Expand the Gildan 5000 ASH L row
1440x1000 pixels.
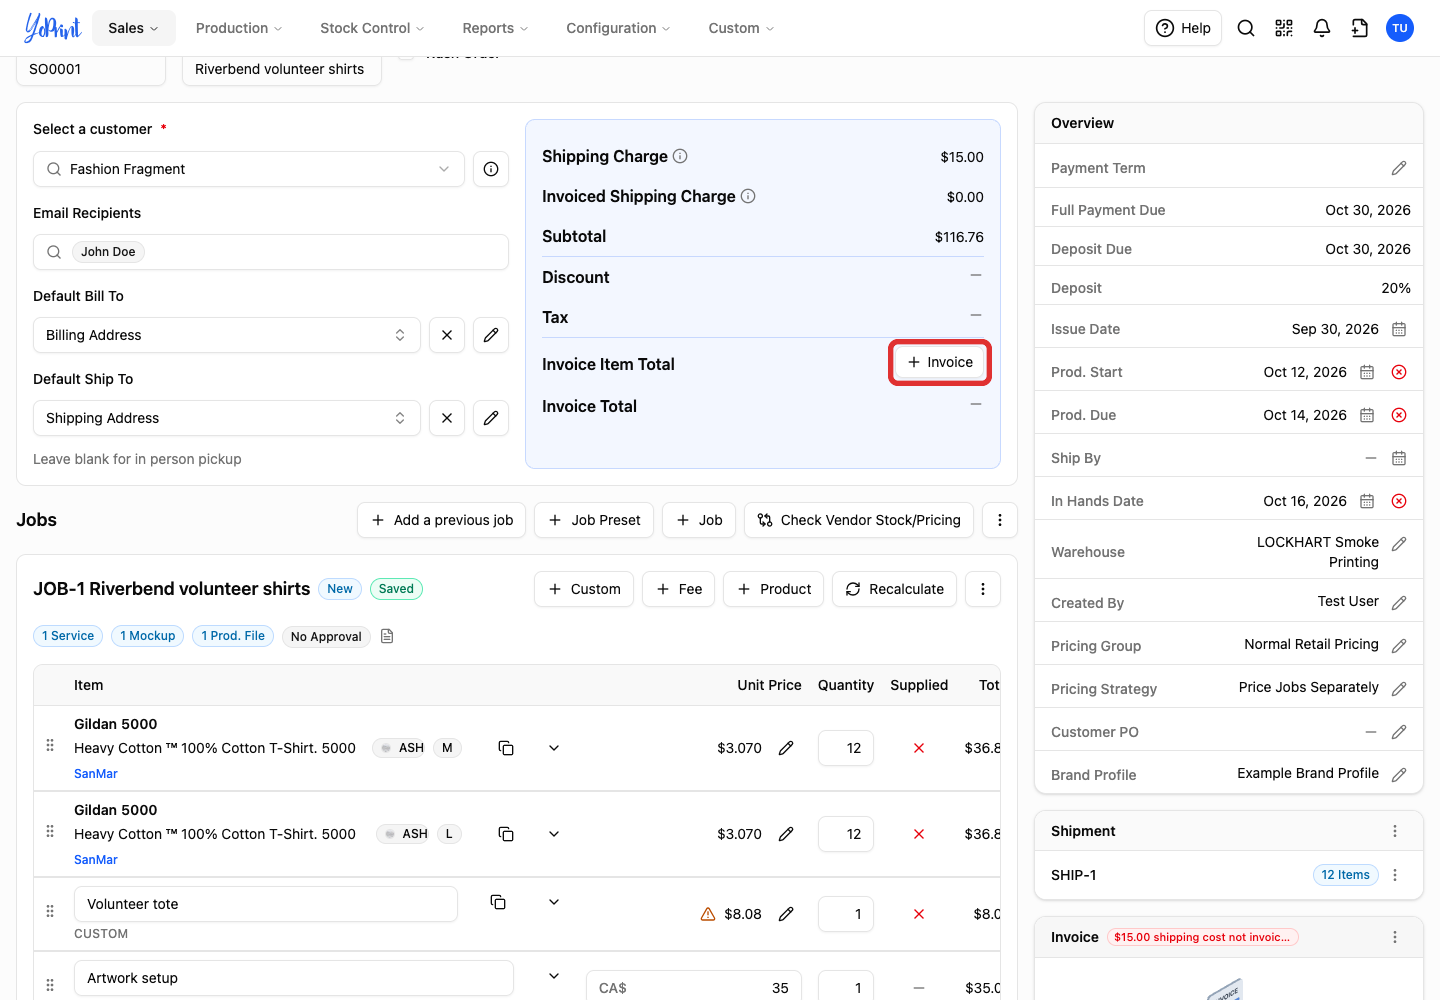tap(554, 834)
